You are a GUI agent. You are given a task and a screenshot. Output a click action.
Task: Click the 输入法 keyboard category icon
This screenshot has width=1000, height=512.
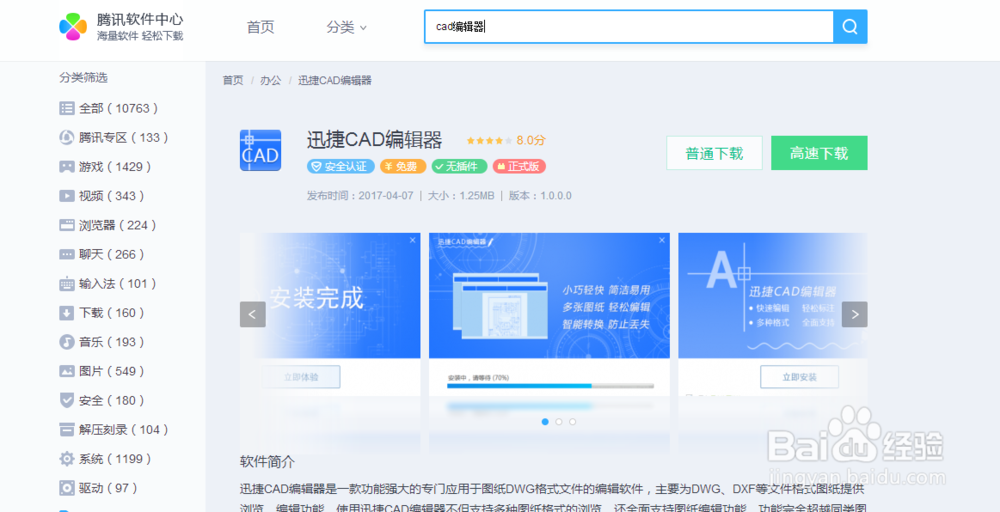[67, 284]
